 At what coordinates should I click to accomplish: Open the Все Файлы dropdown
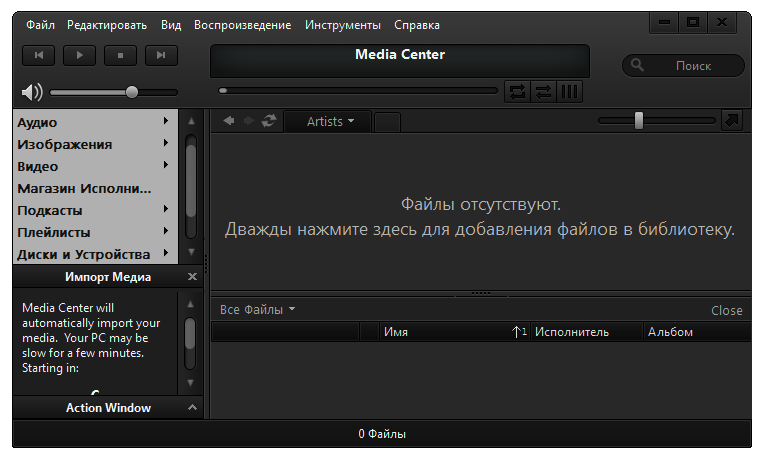pos(257,309)
